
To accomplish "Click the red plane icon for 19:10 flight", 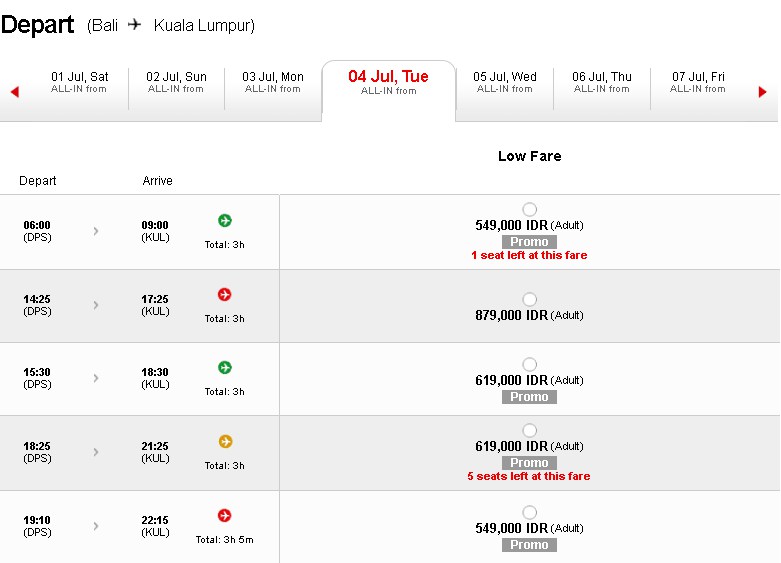I will 225,515.
